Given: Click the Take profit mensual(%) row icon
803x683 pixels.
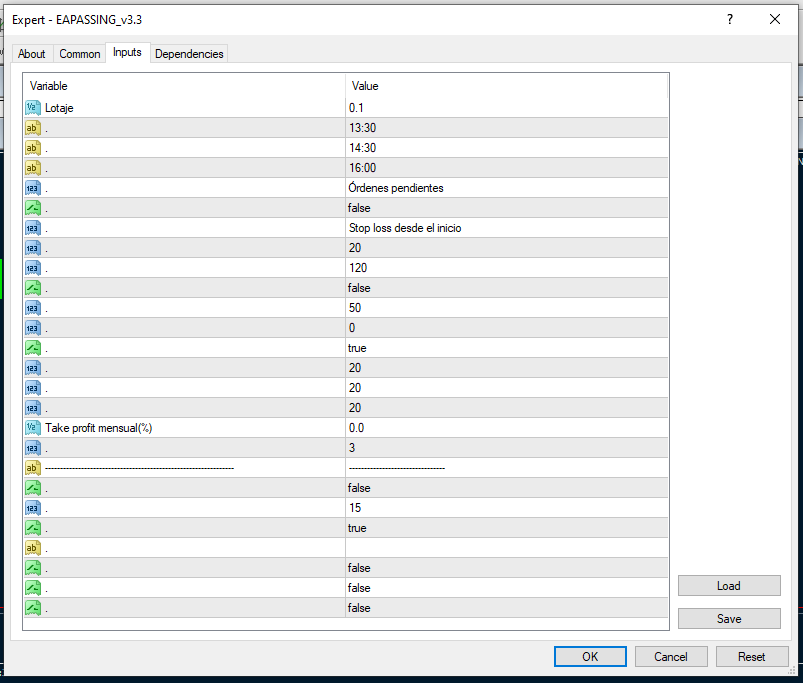Looking at the screenshot, I should tap(33, 428).
